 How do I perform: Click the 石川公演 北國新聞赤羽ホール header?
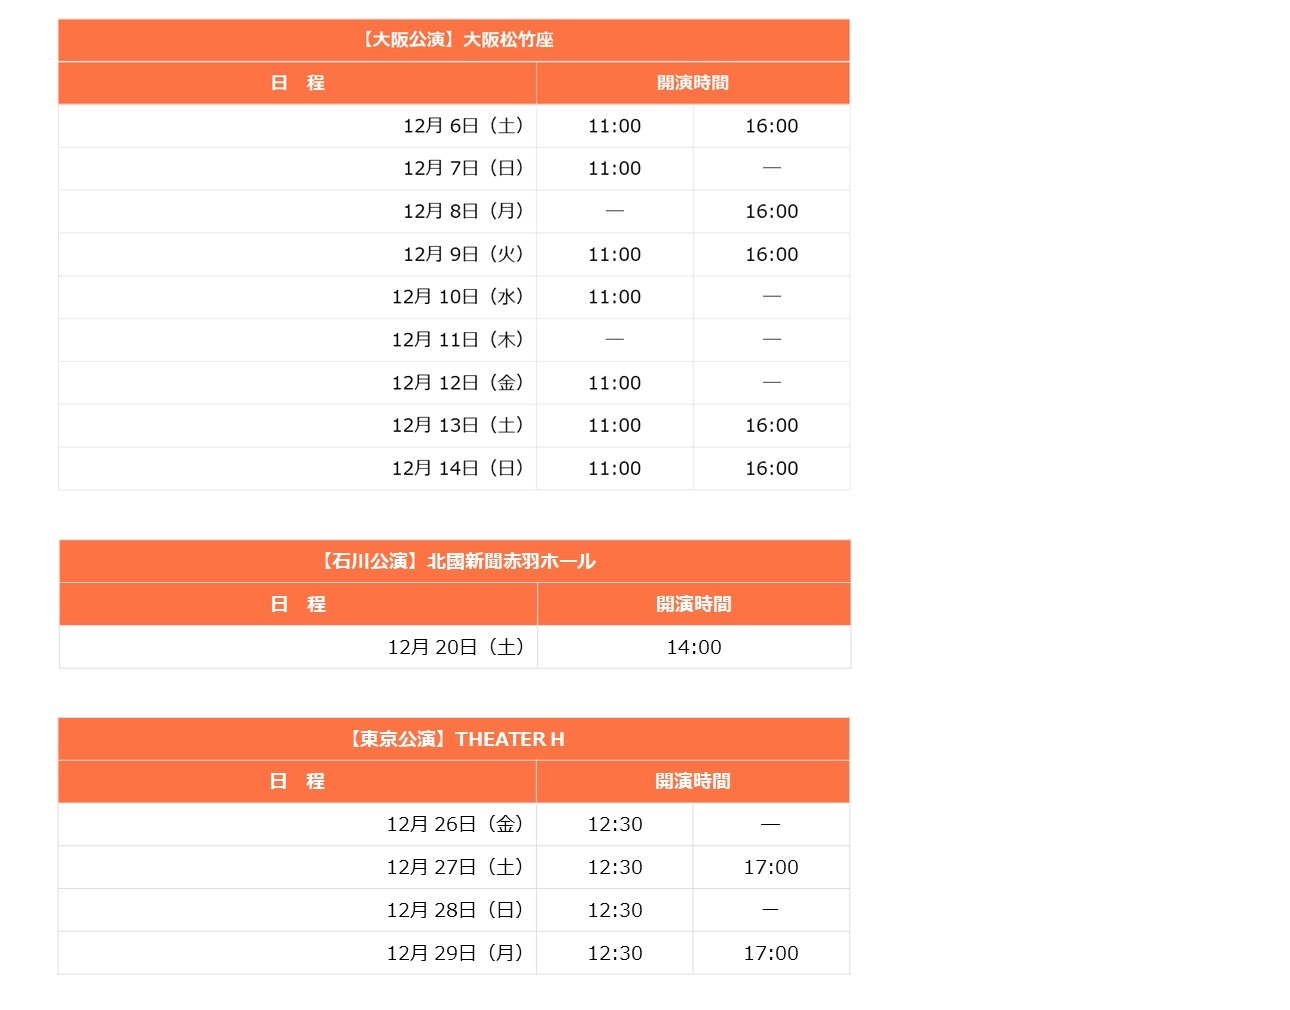click(455, 561)
